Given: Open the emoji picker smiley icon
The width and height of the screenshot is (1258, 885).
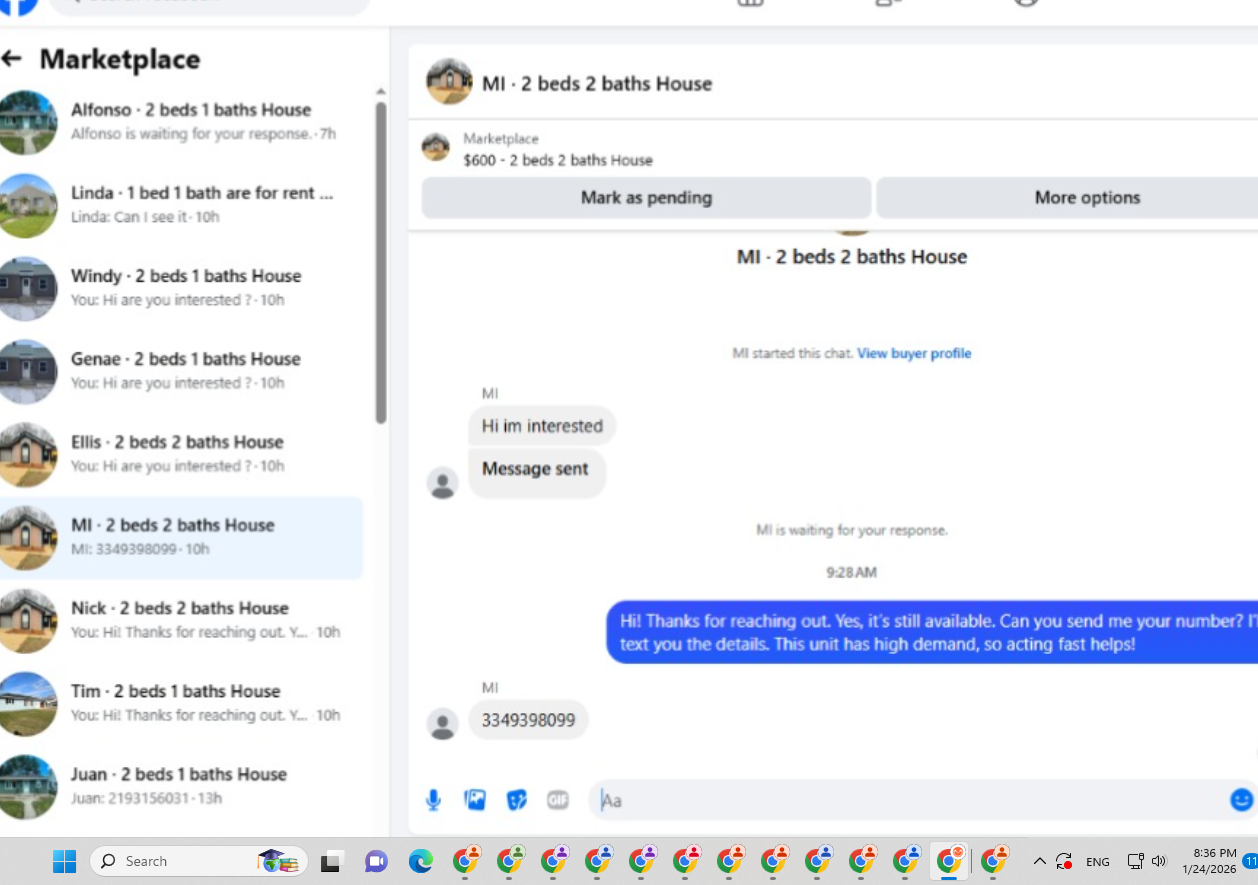Looking at the screenshot, I should [x=1241, y=800].
